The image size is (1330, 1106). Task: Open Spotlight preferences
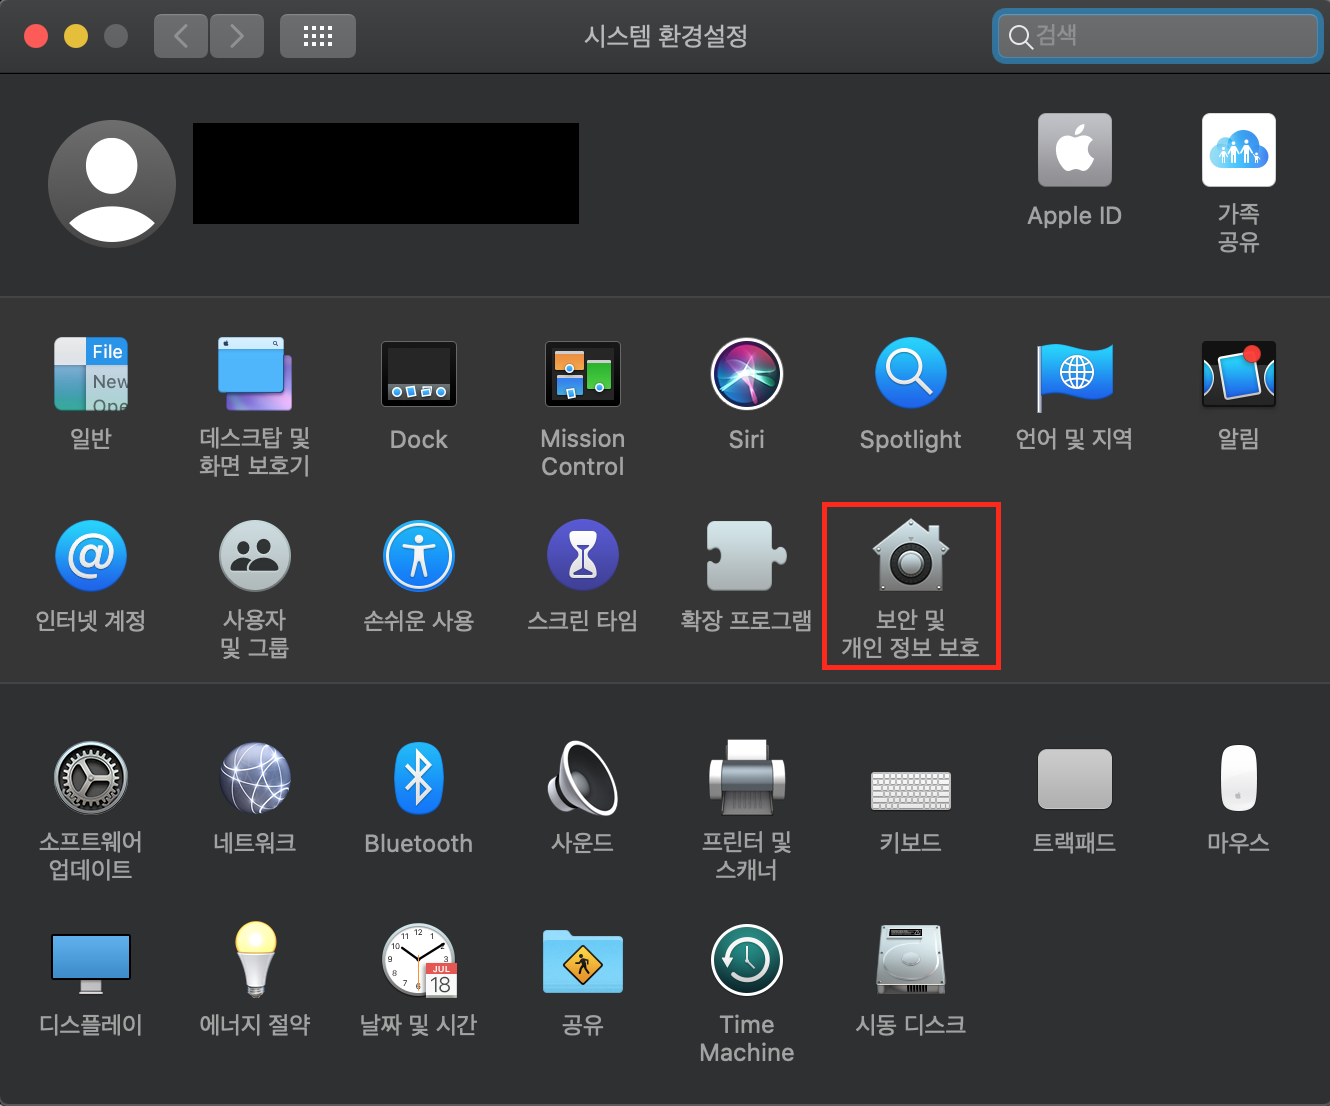point(910,375)
